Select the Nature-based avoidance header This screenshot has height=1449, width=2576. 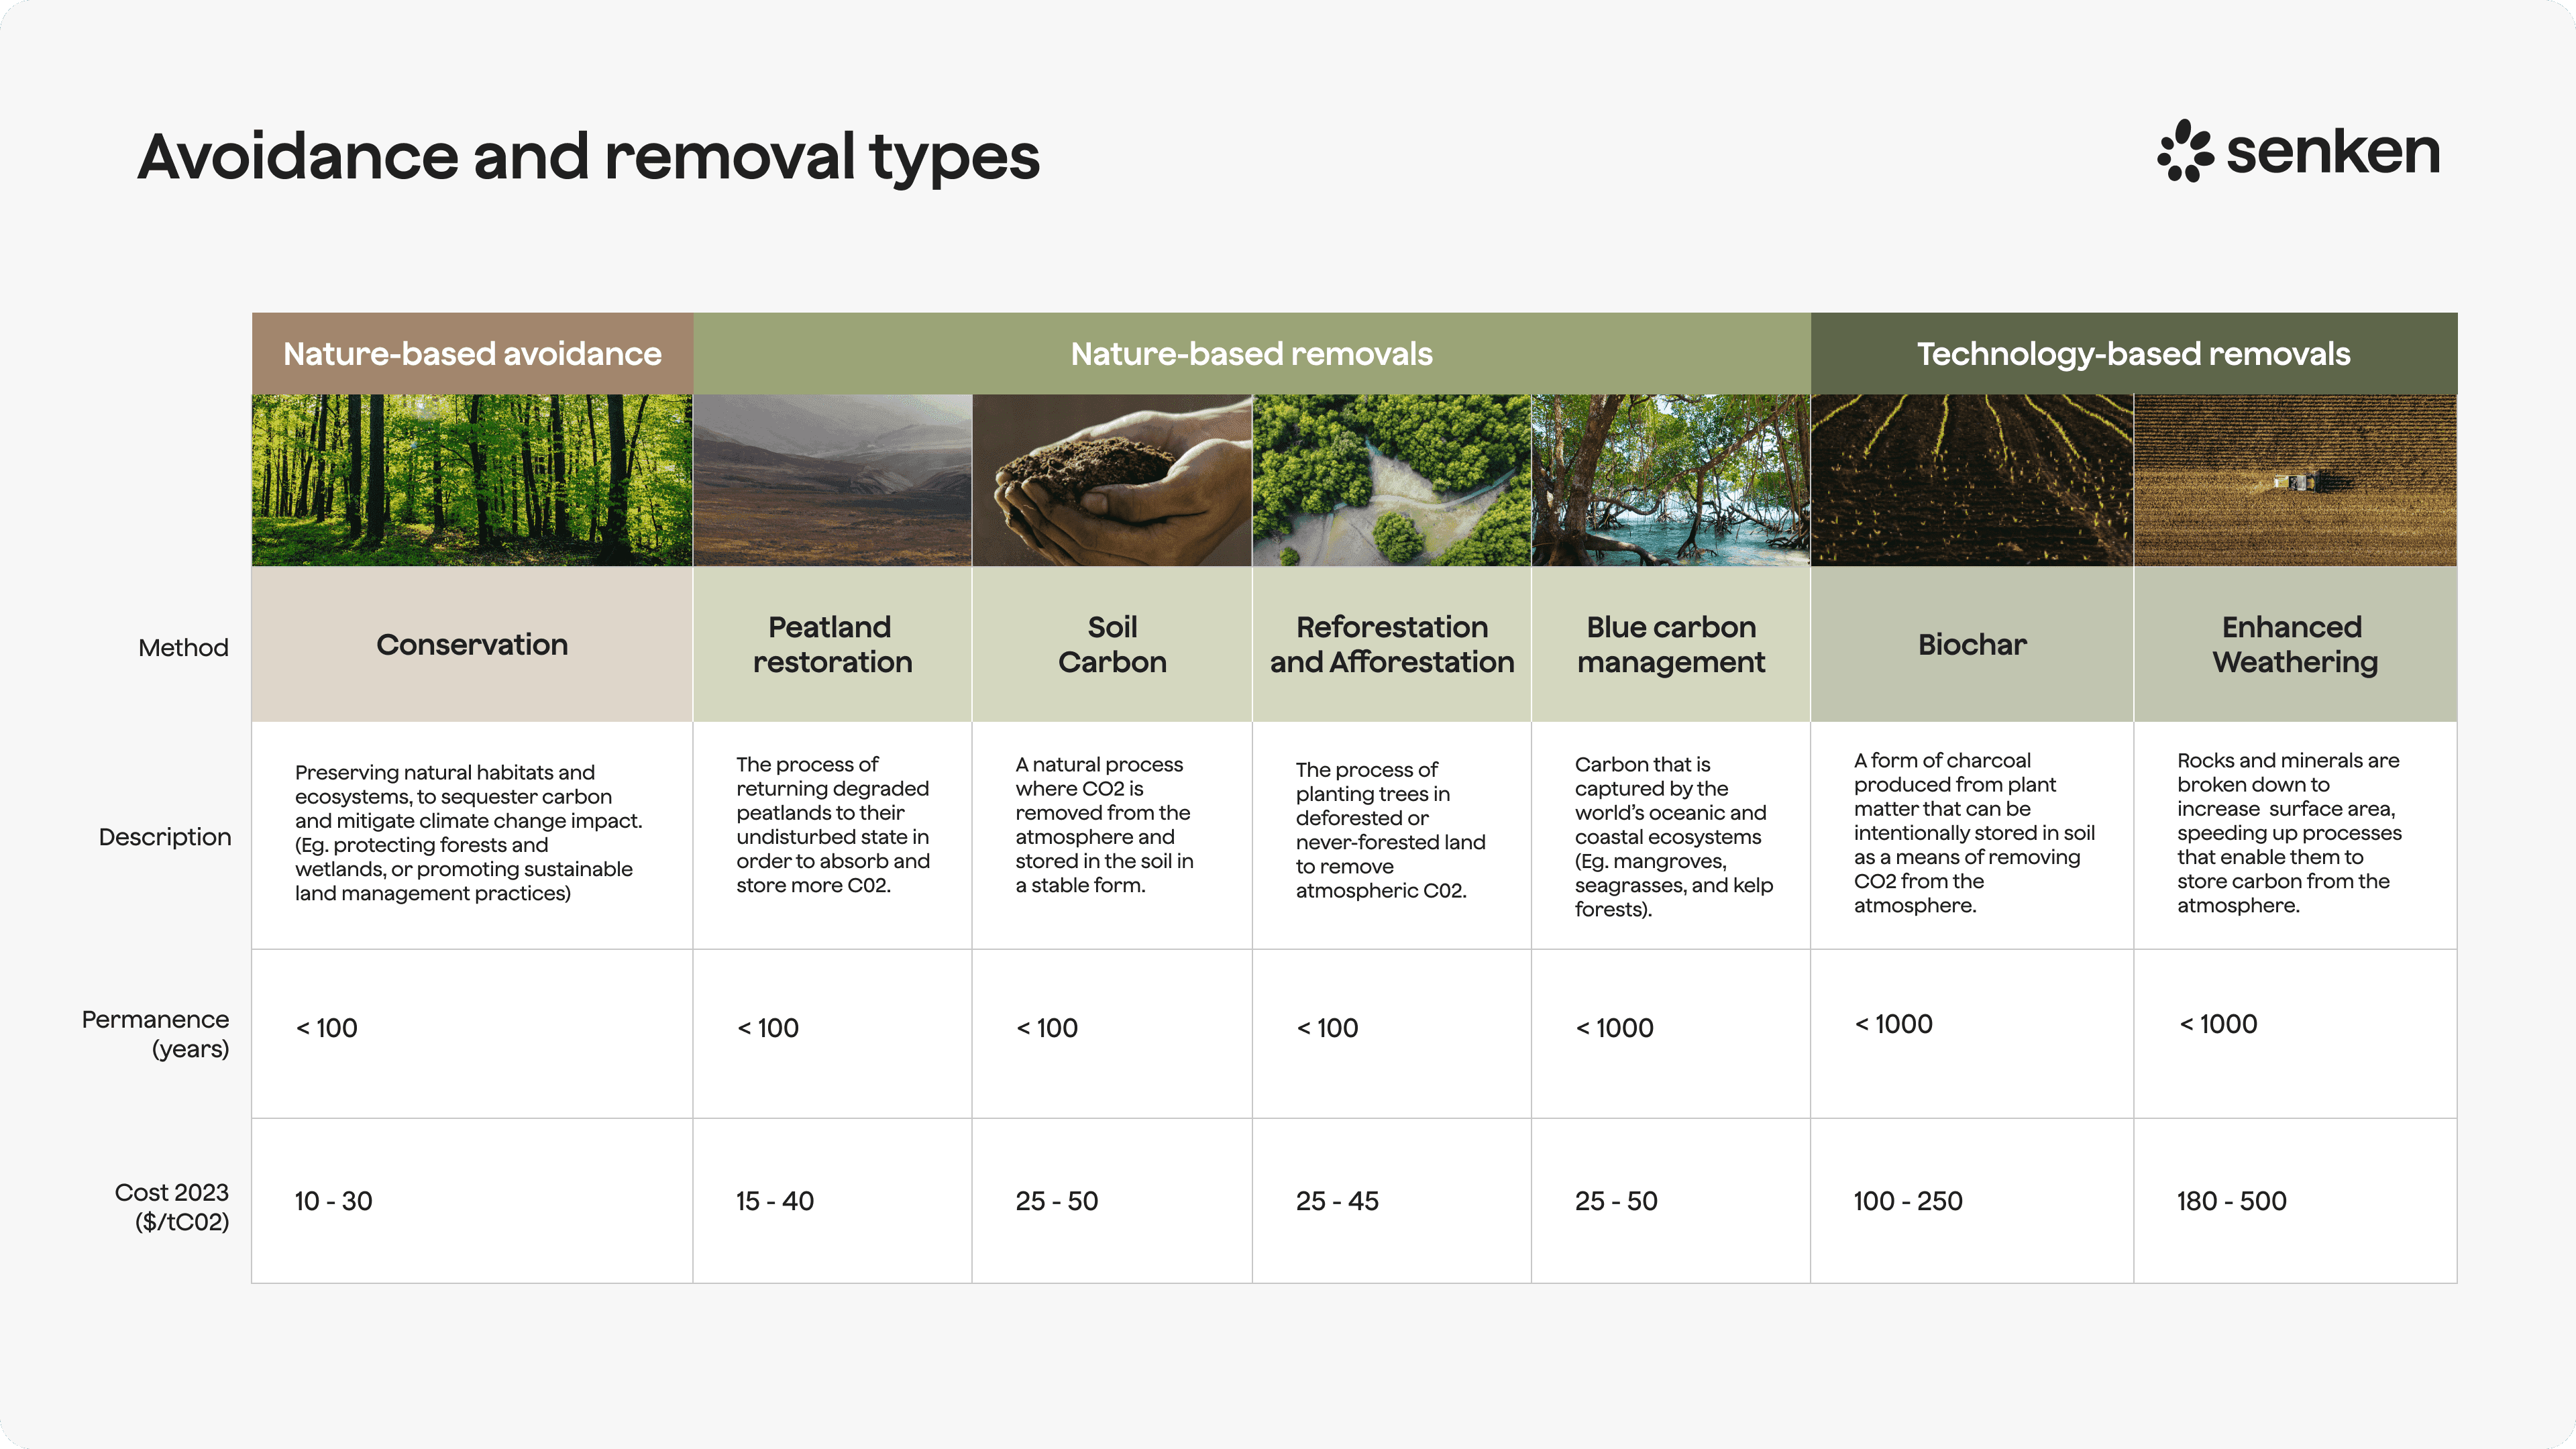472,353
